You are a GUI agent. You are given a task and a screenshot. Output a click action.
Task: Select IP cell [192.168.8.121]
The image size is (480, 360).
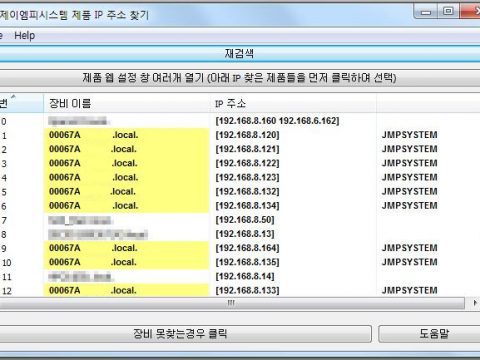click(x=247, y=149)
